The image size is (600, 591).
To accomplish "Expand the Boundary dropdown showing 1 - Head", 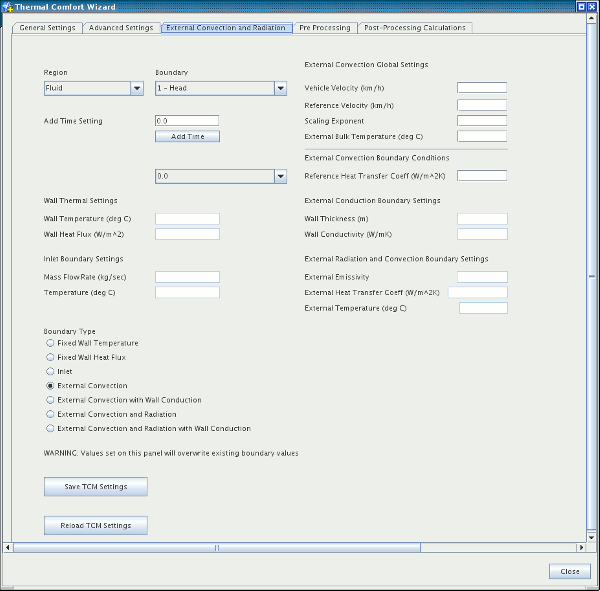I will [221, 88].
